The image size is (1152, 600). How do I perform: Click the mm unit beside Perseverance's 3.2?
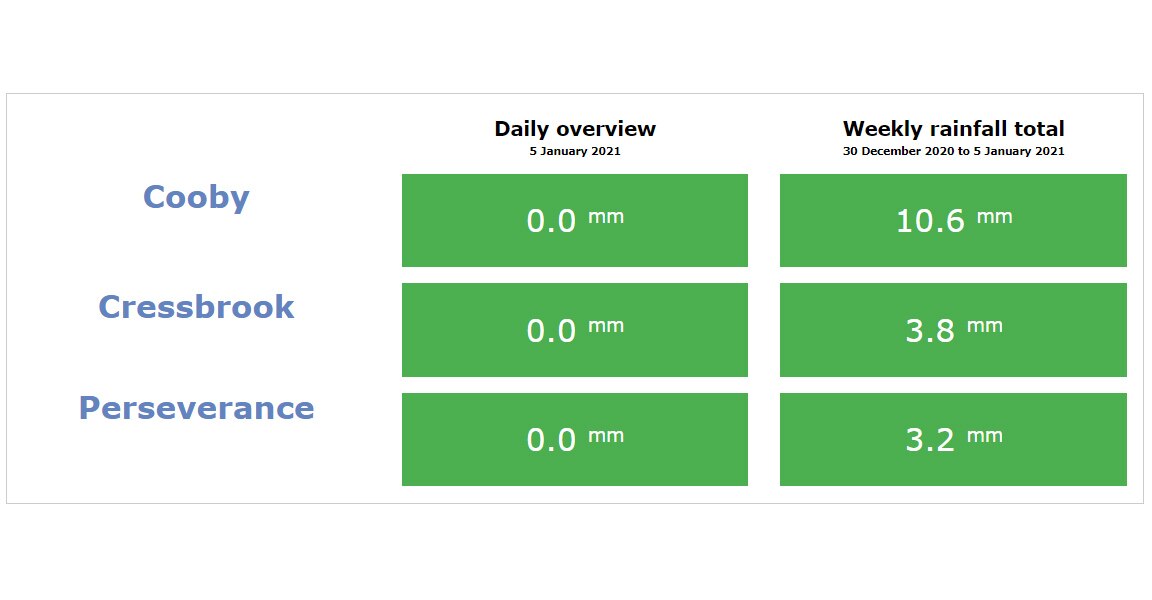click(x=984, y=435)
